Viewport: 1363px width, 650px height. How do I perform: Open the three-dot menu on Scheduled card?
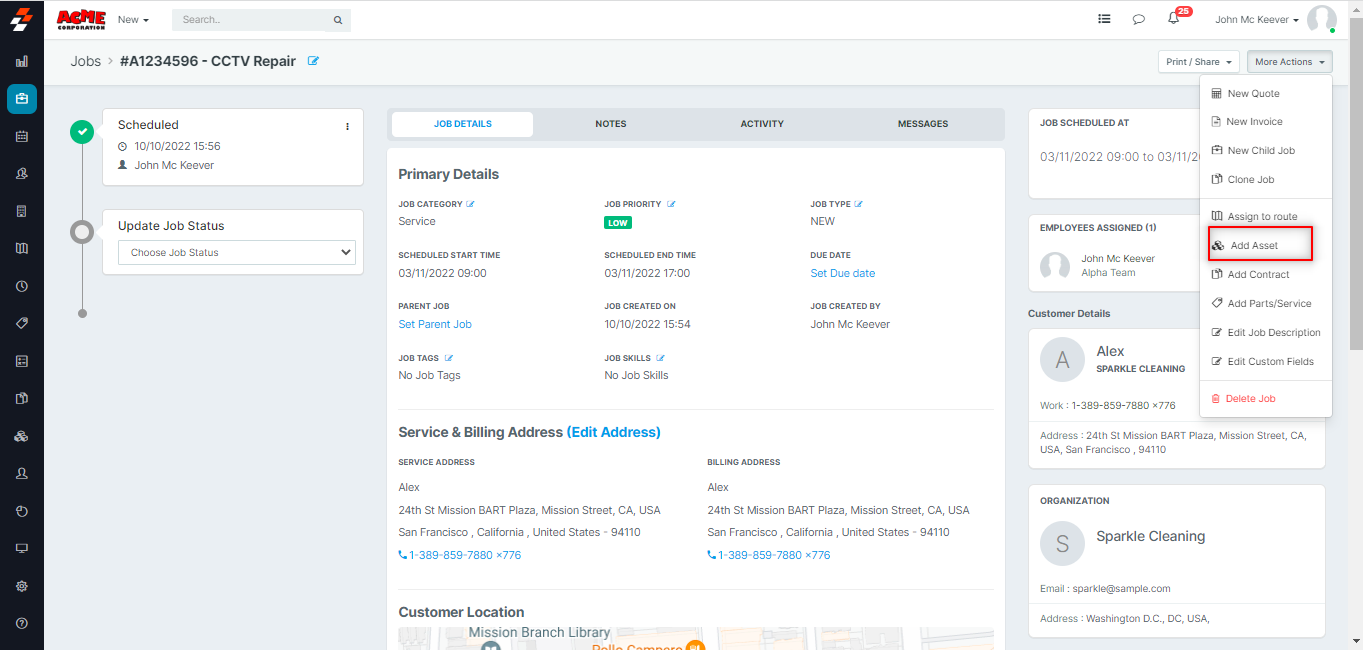tap(348, 127)
